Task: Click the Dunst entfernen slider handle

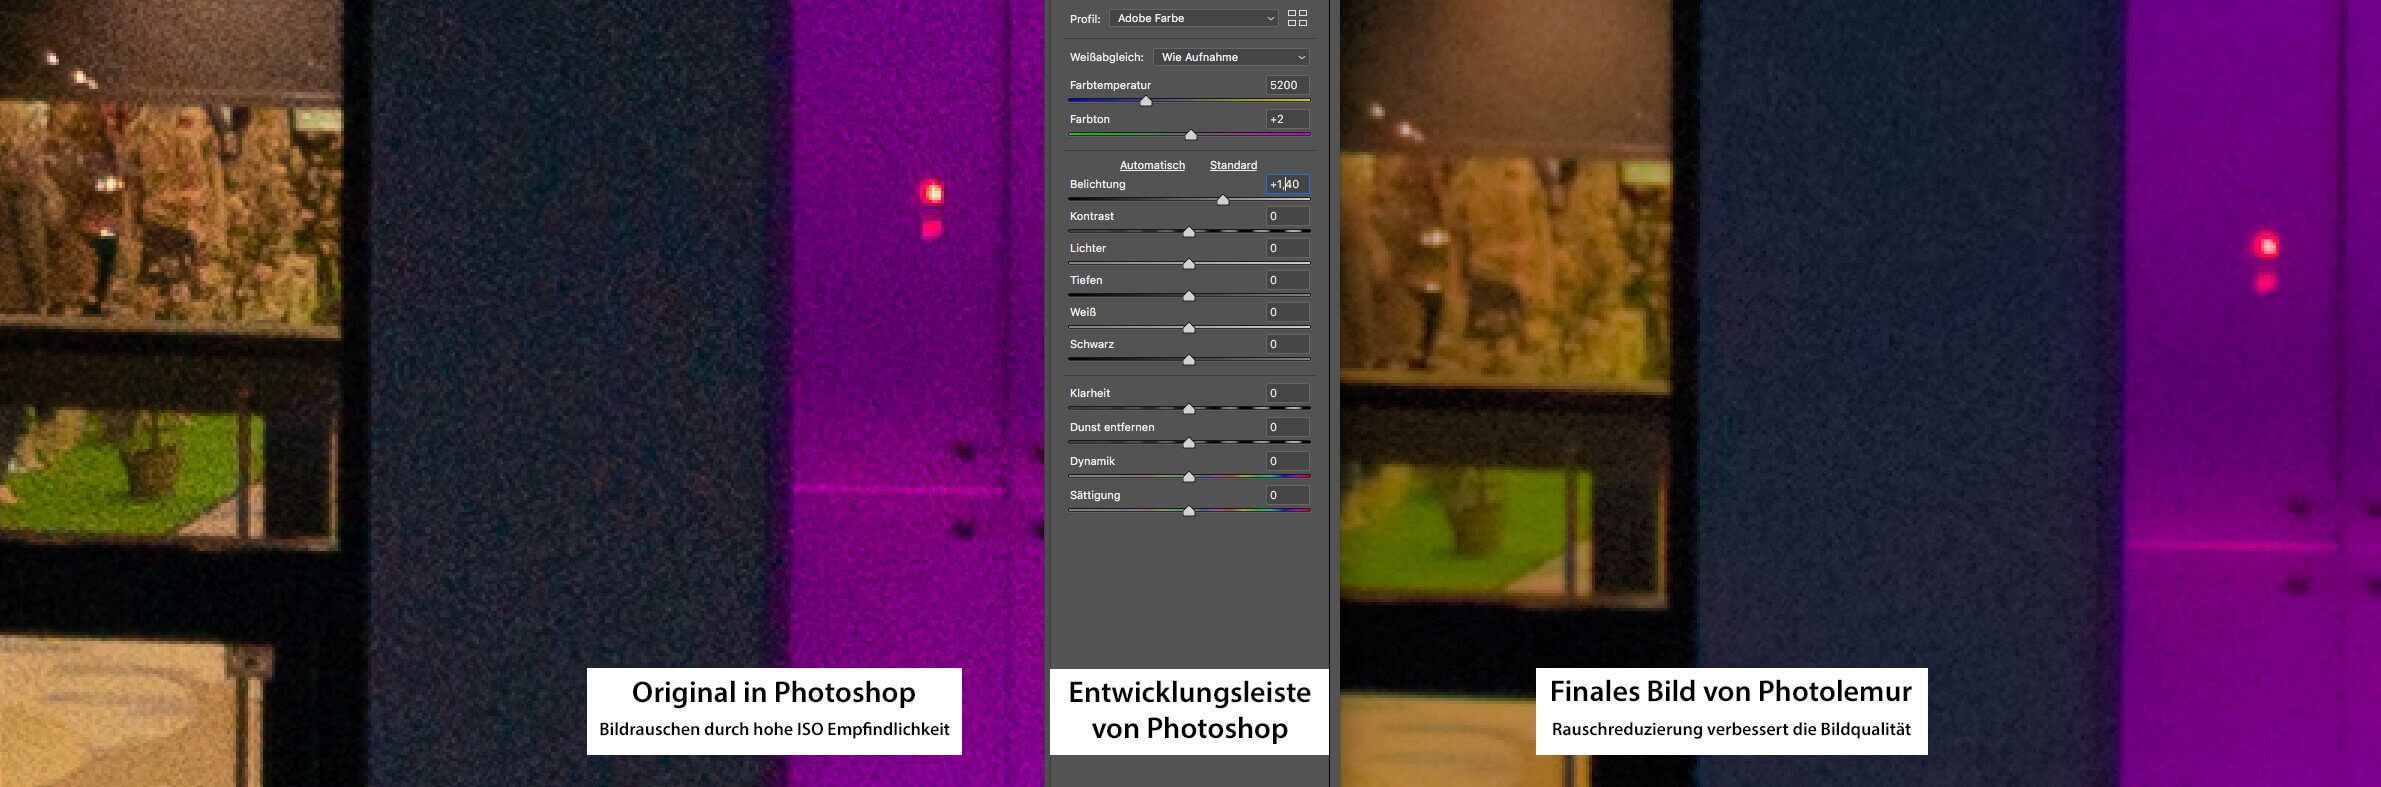Action: [x=1189, y=443]
